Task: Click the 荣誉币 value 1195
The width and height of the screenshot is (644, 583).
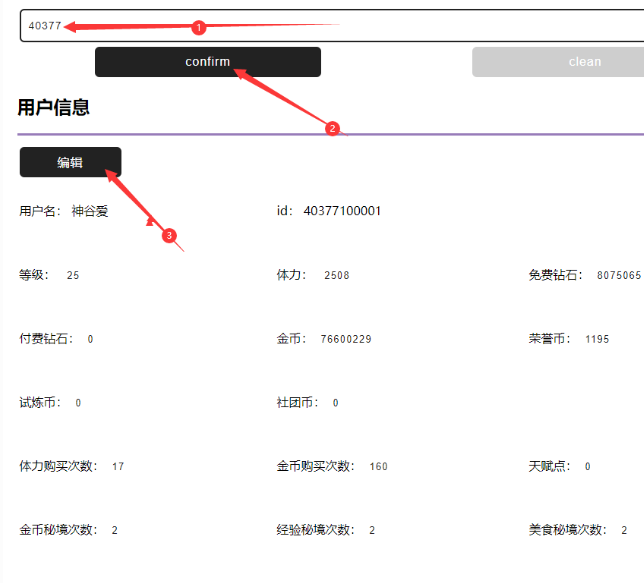Action: click(597, 339)
